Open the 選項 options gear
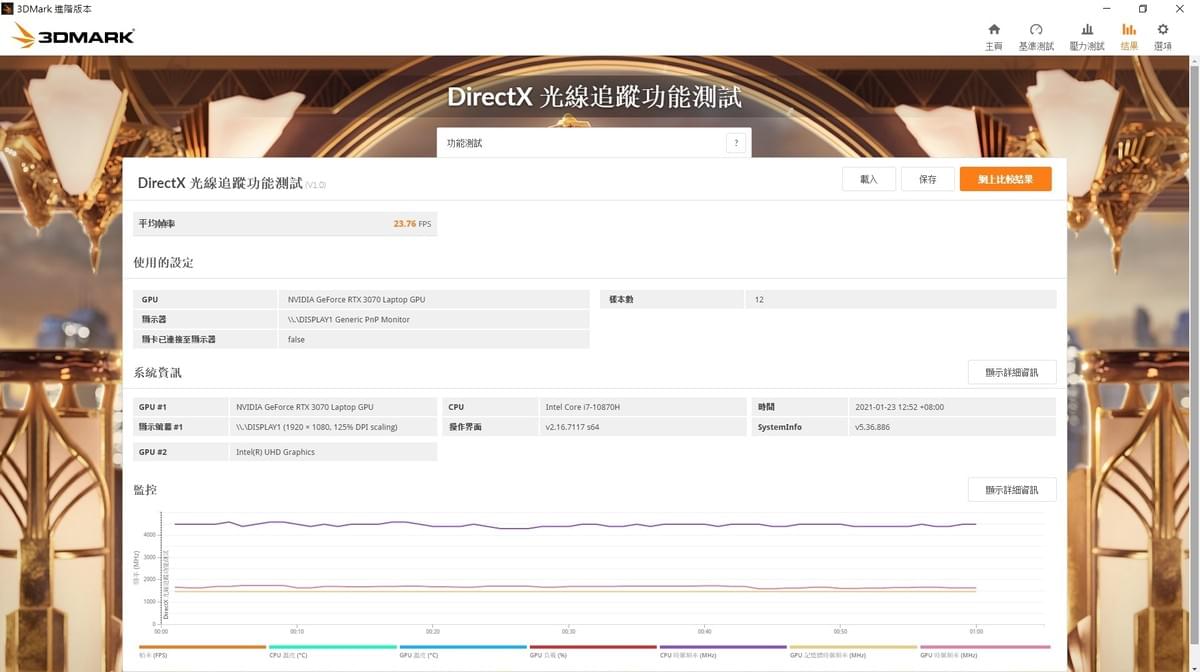The width and height of the screenshot is (1200, 672). coord(1163,37)
